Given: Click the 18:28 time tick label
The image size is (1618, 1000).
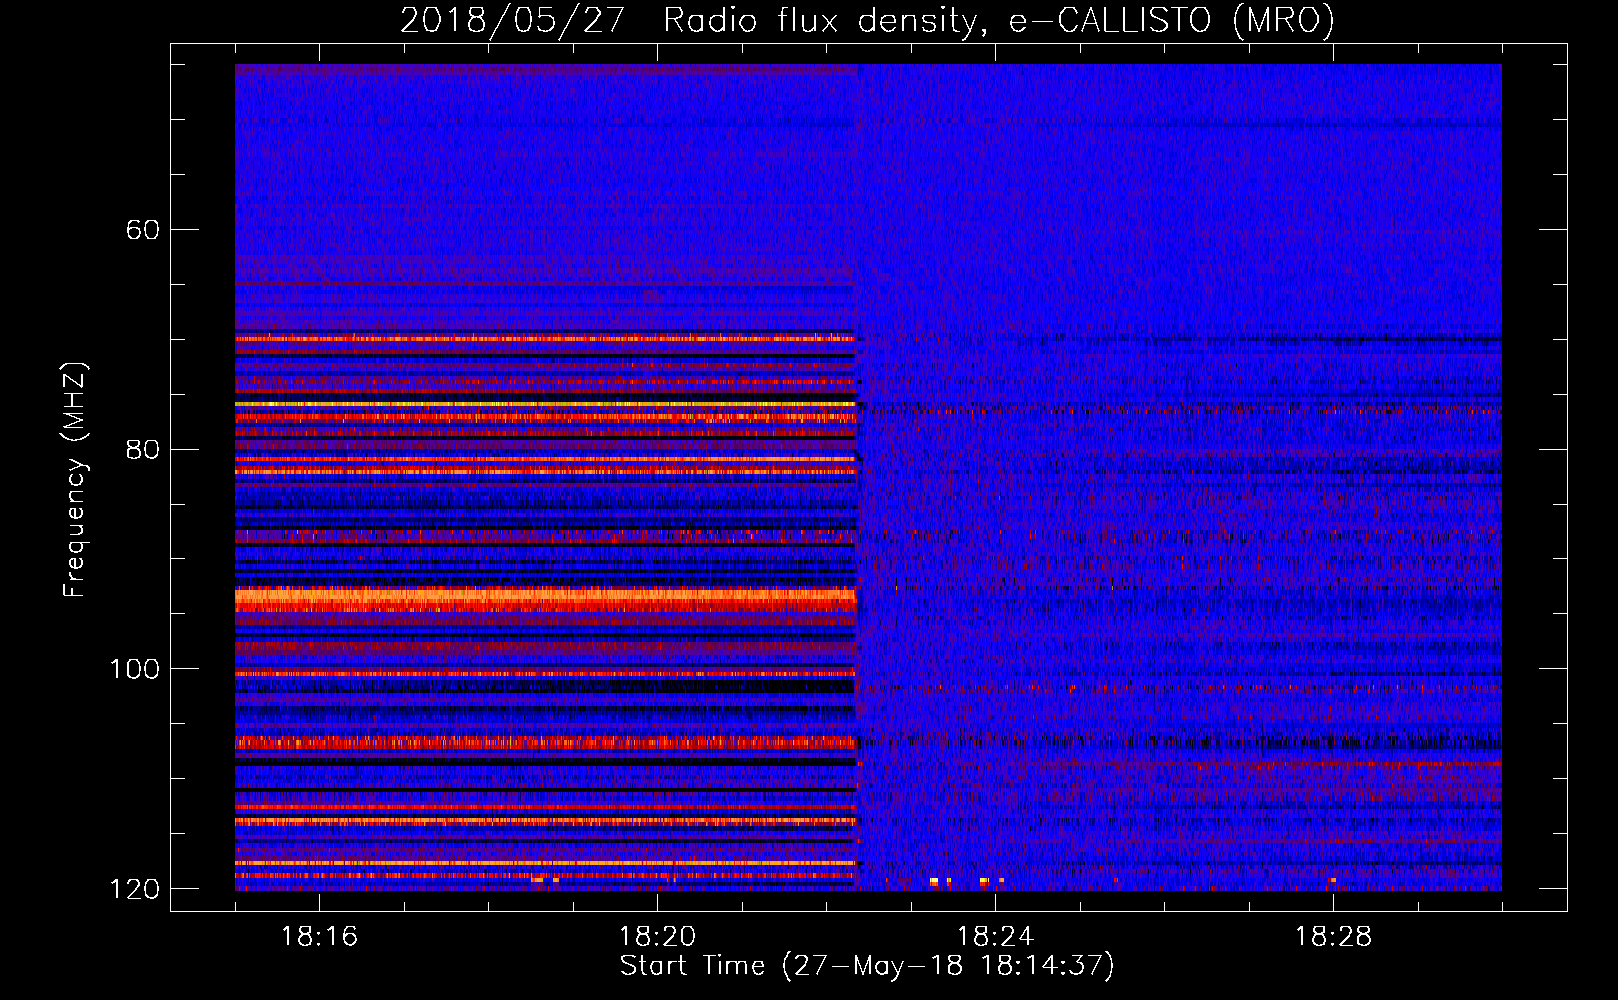Looking at the screenshot, I should pyautogui.click(x=1333, y=937).
